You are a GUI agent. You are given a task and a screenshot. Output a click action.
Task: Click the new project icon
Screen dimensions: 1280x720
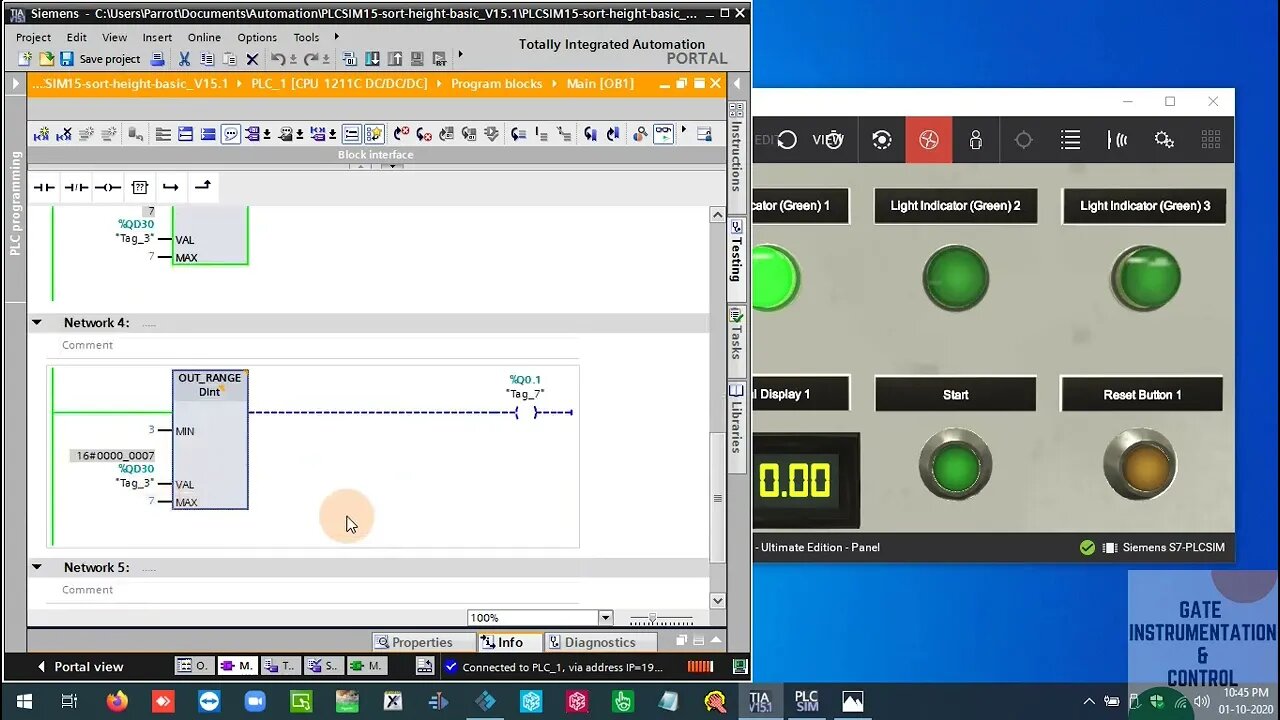point(25,59)
